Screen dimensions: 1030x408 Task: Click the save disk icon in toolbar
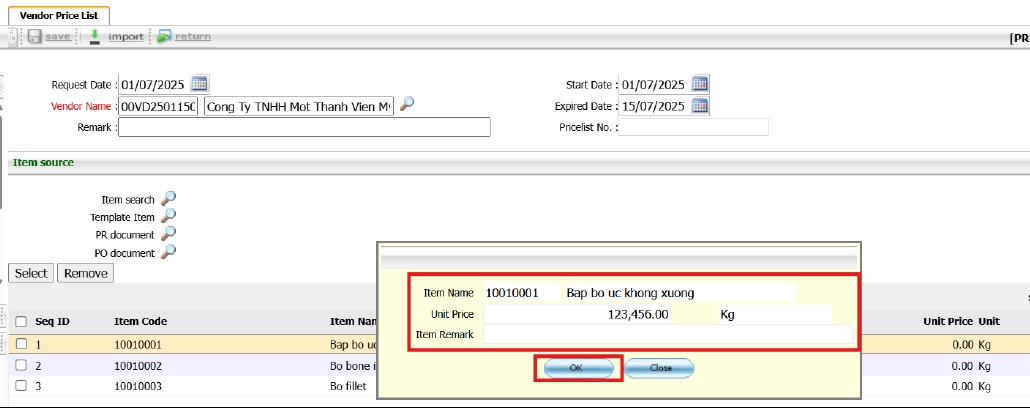(x=34, y=37)
